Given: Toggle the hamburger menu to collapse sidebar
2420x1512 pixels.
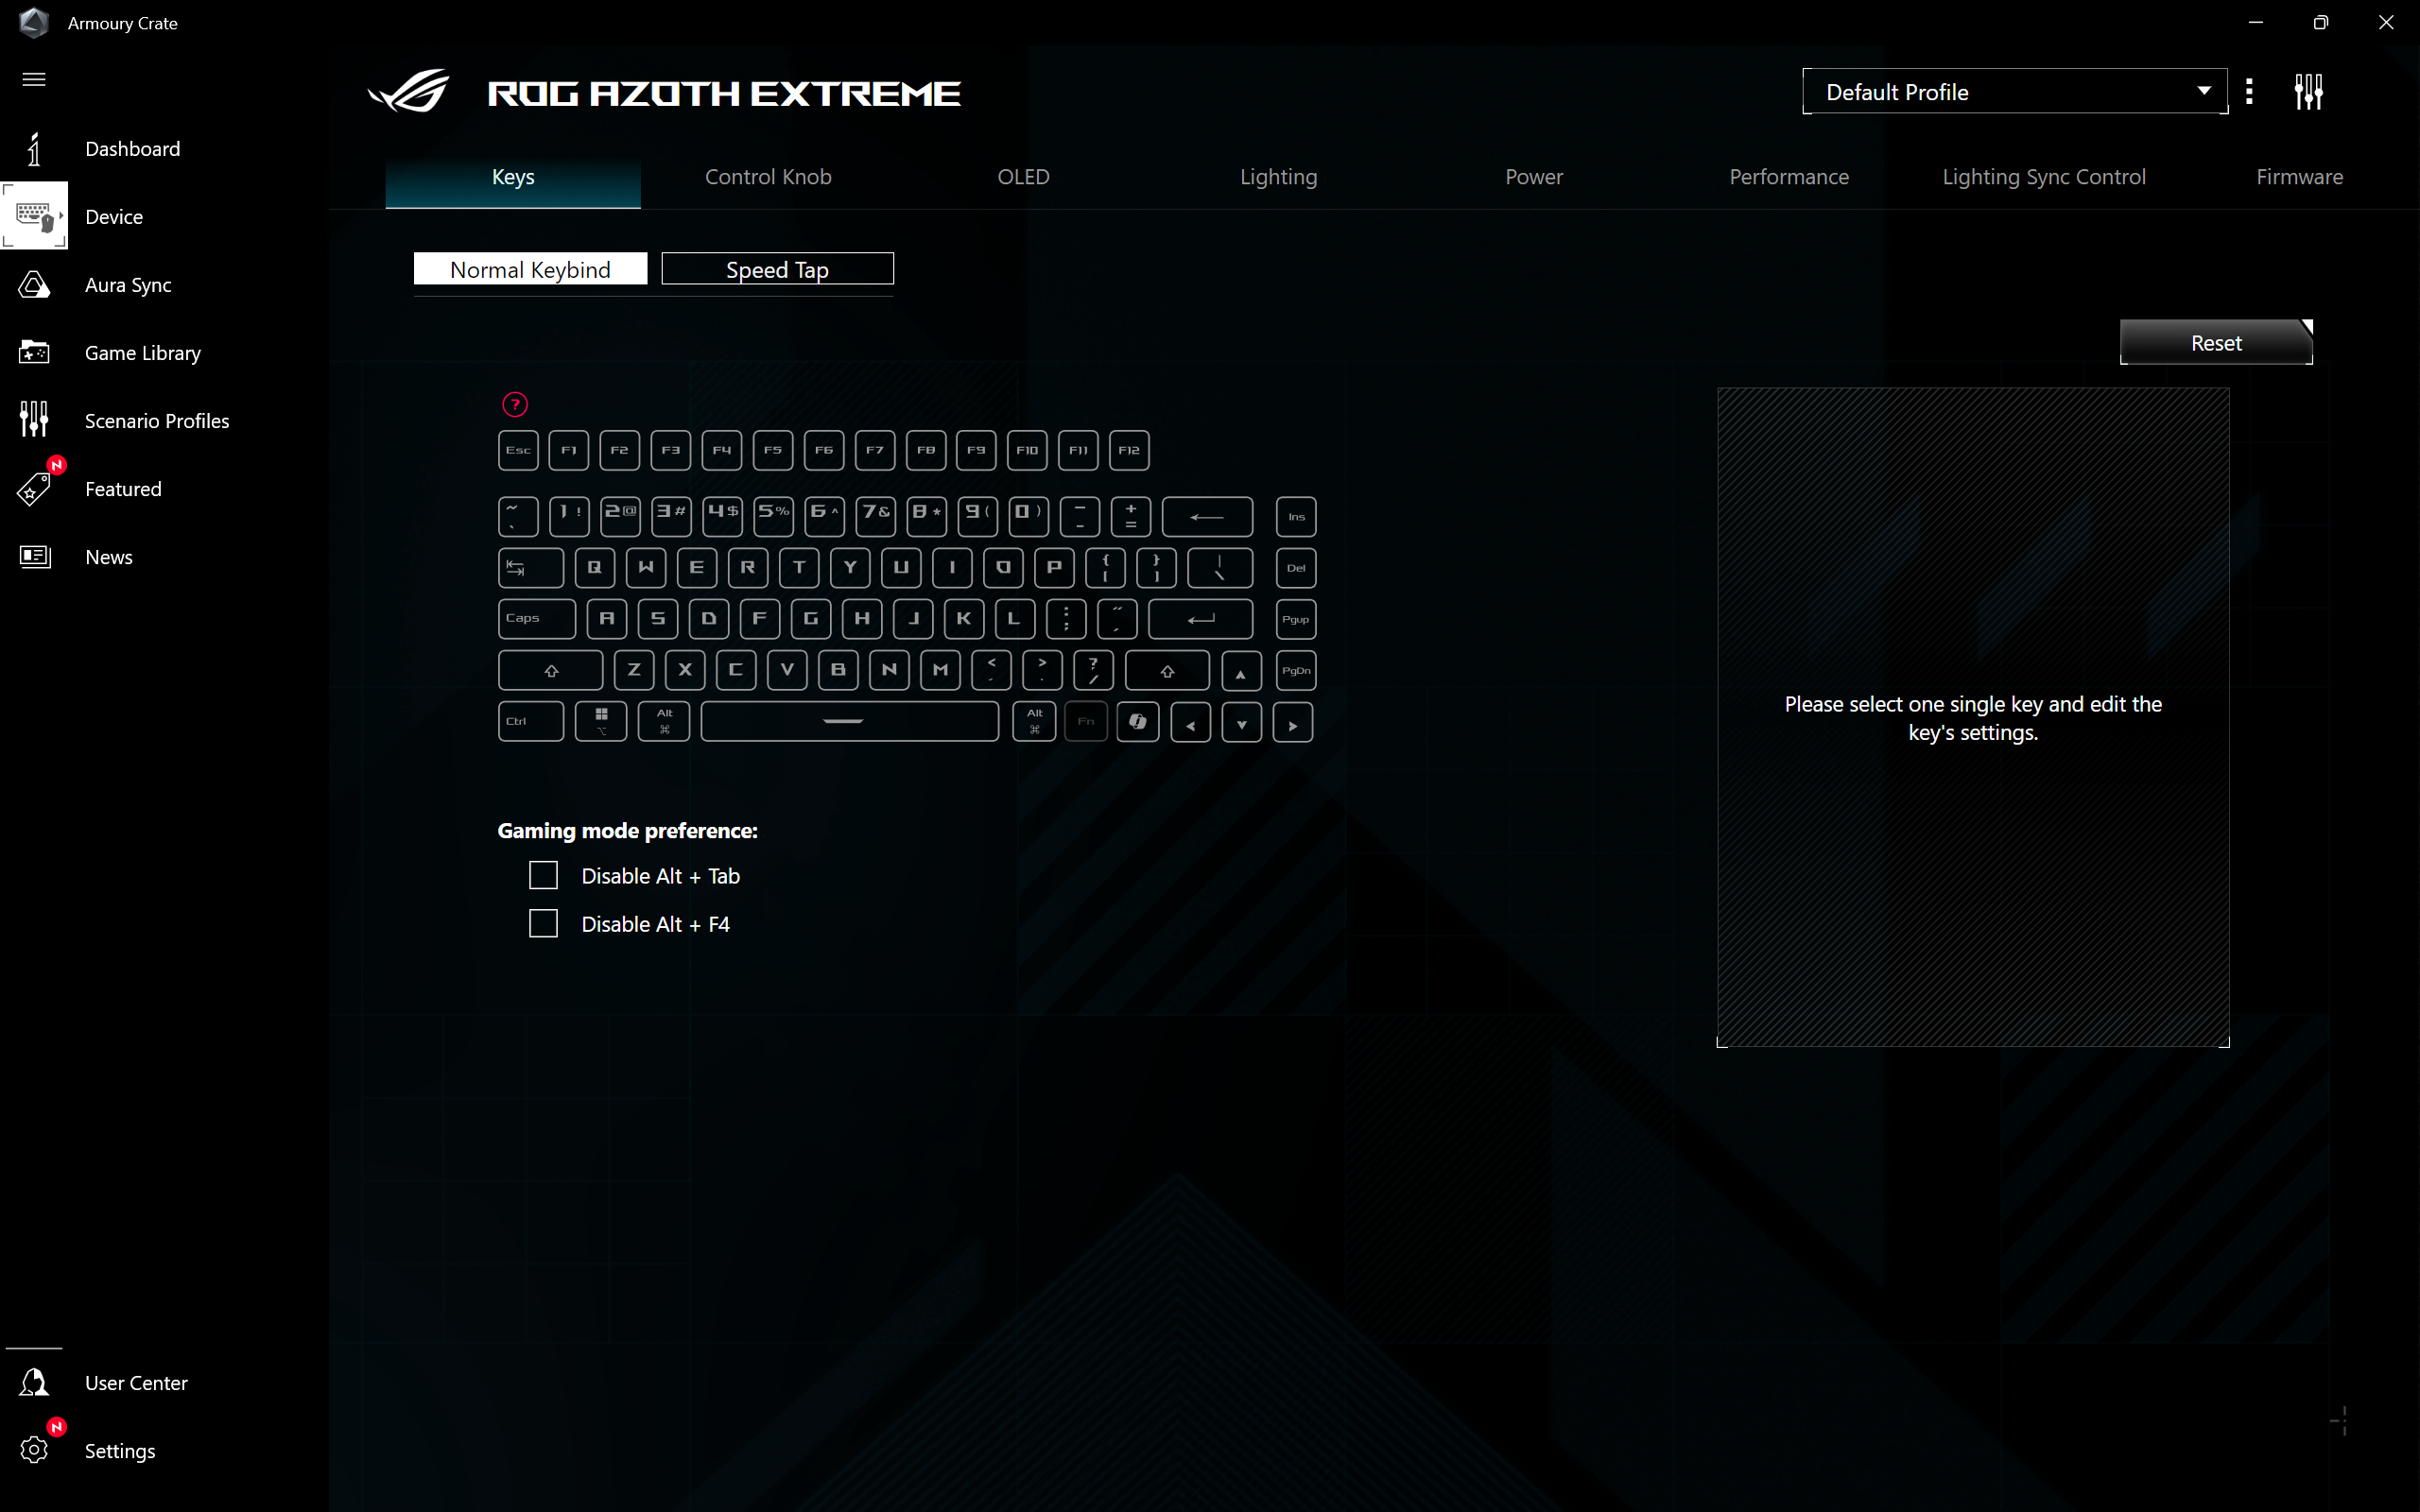Looking at the screenshot, I should tap(34, 79).
